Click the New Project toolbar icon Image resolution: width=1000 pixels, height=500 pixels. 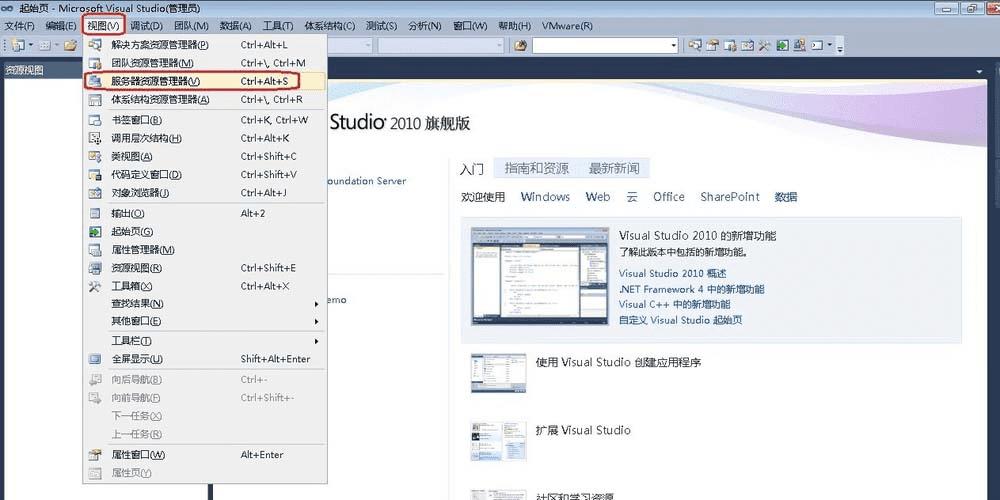coord(17,45)
